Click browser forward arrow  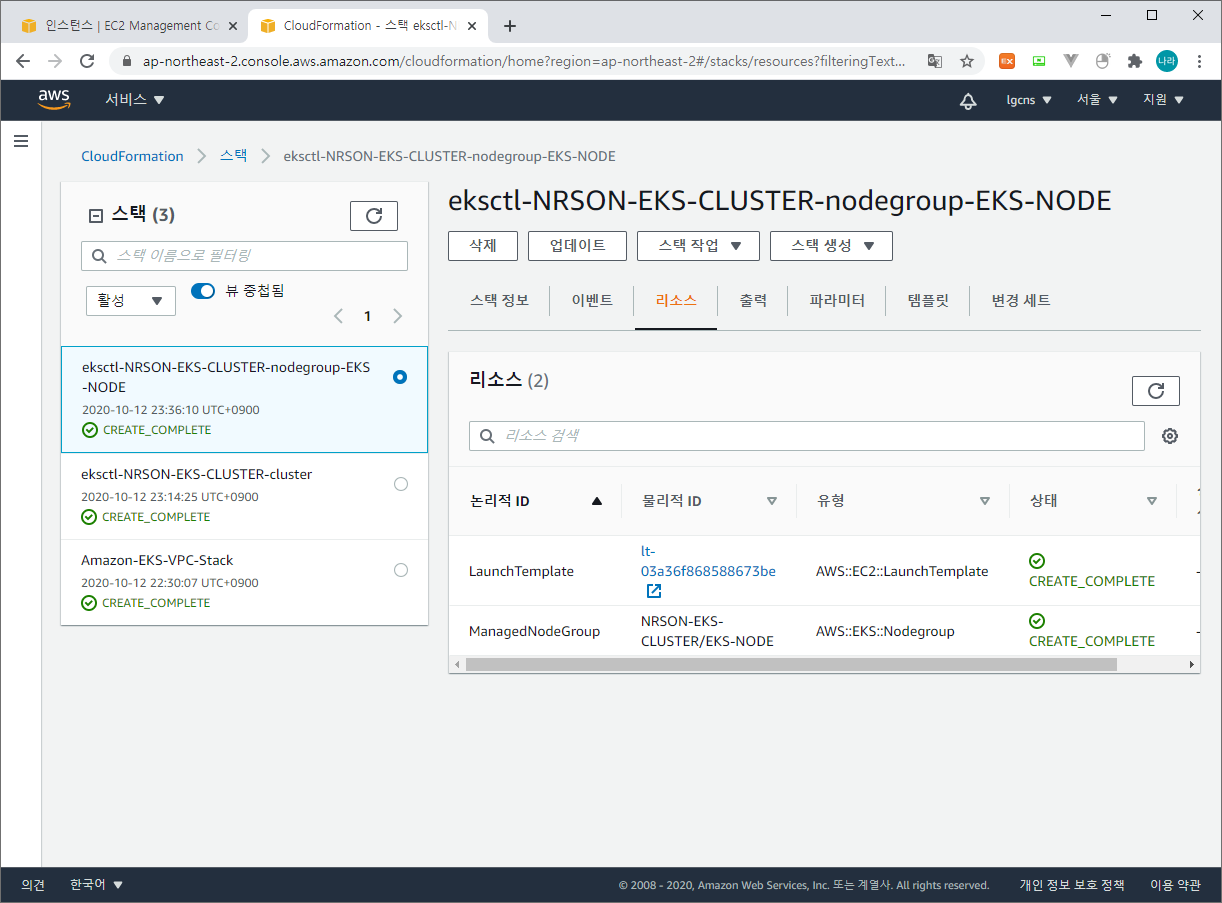[55, 61]
